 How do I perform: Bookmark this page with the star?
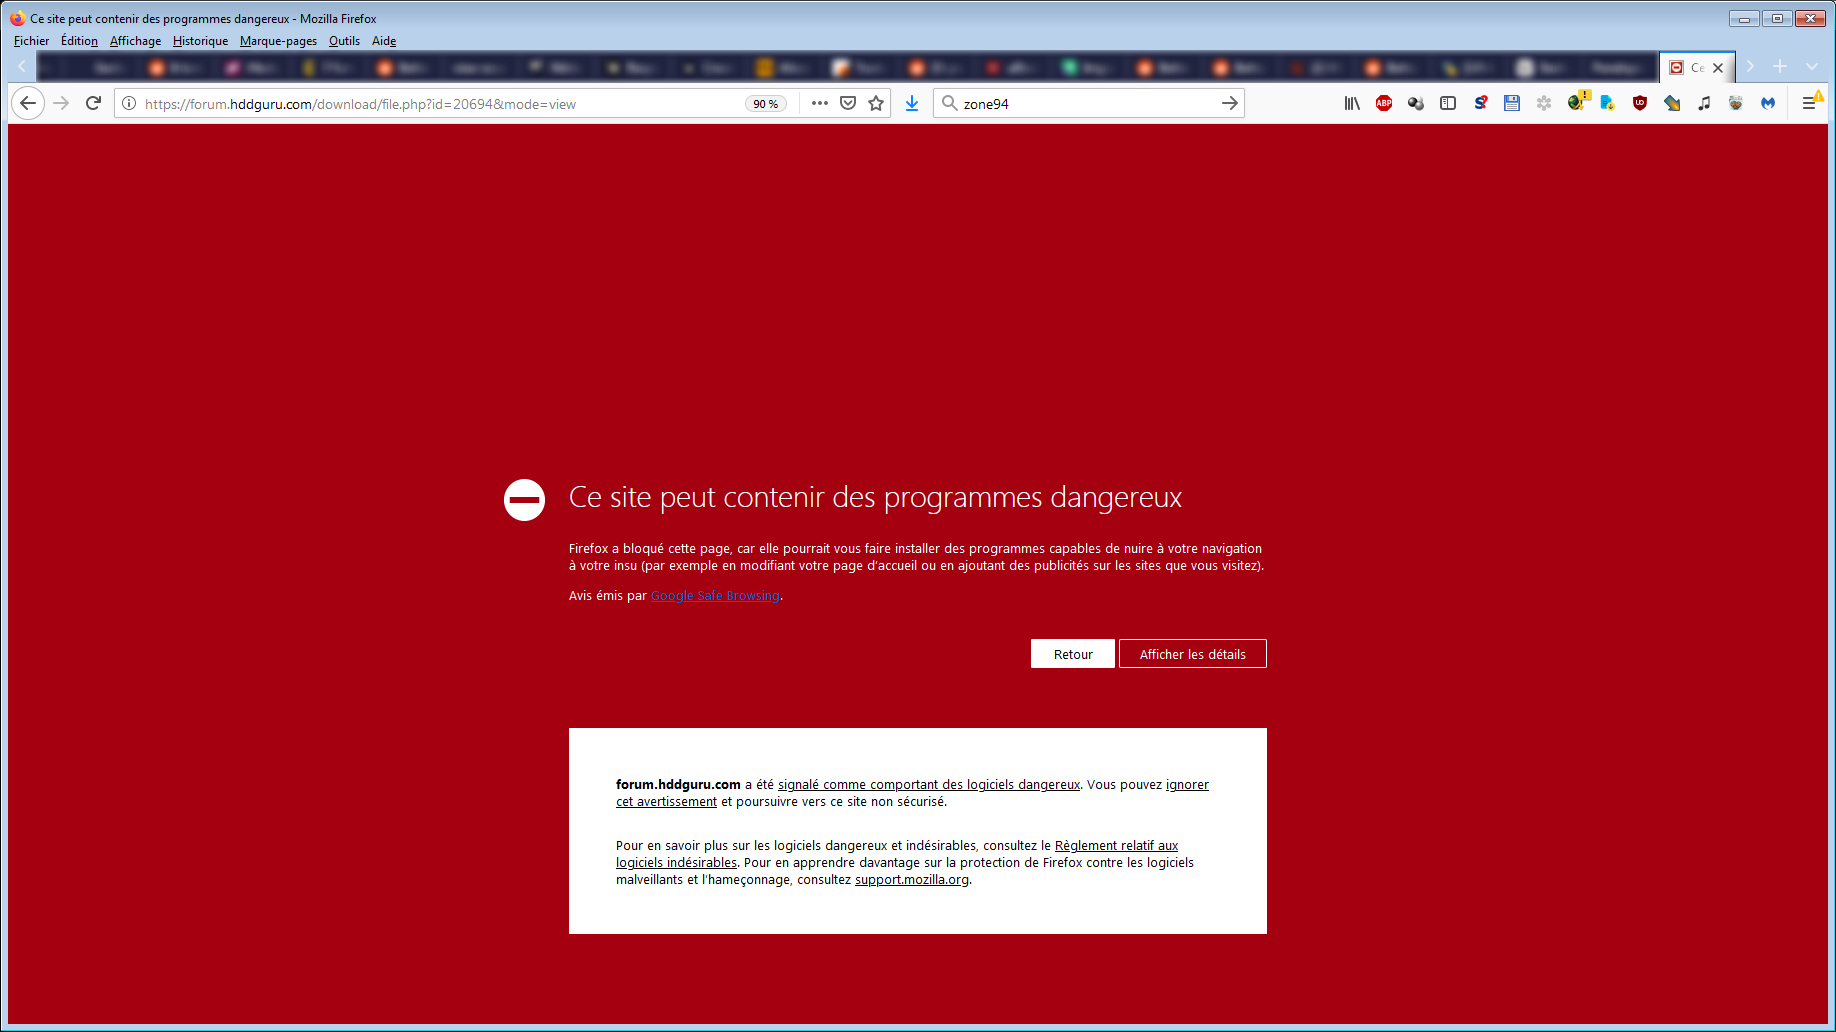coord(876,103)
